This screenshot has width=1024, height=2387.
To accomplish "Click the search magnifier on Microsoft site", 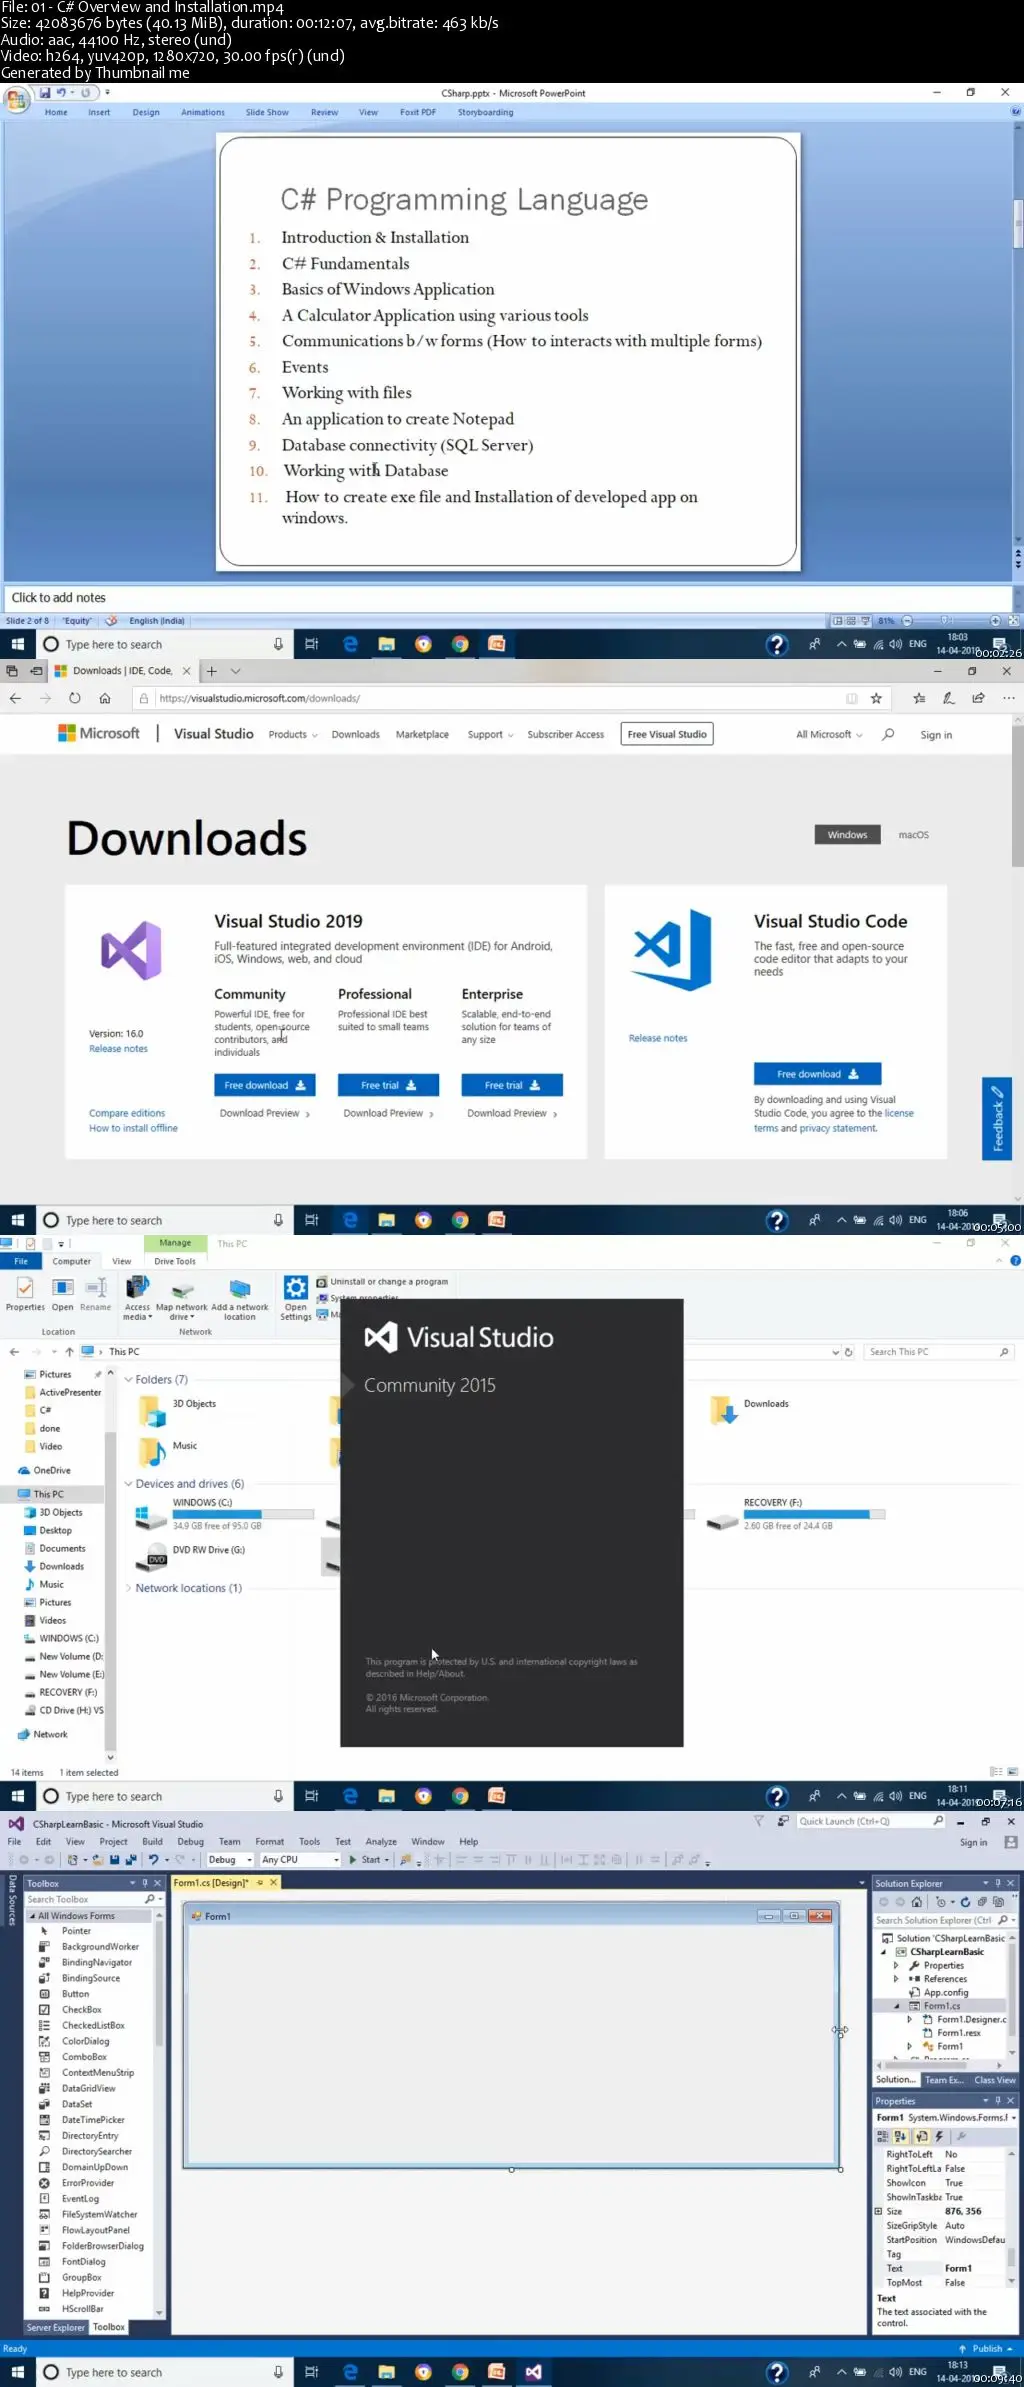I will 888,734.
